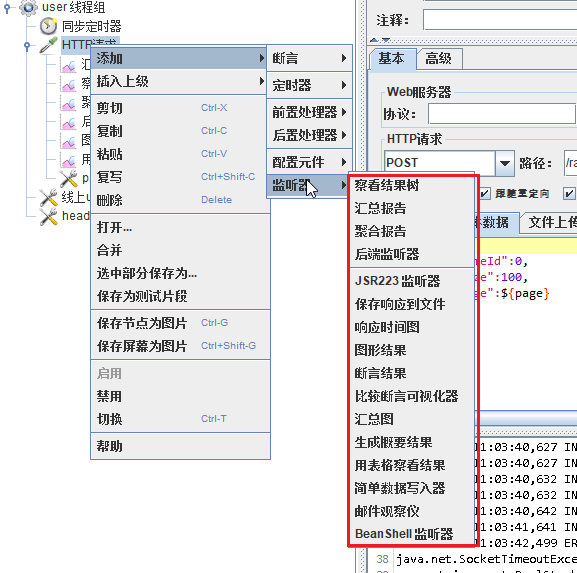
Task: Add 断言结果 listener
Action: [412, 373]
